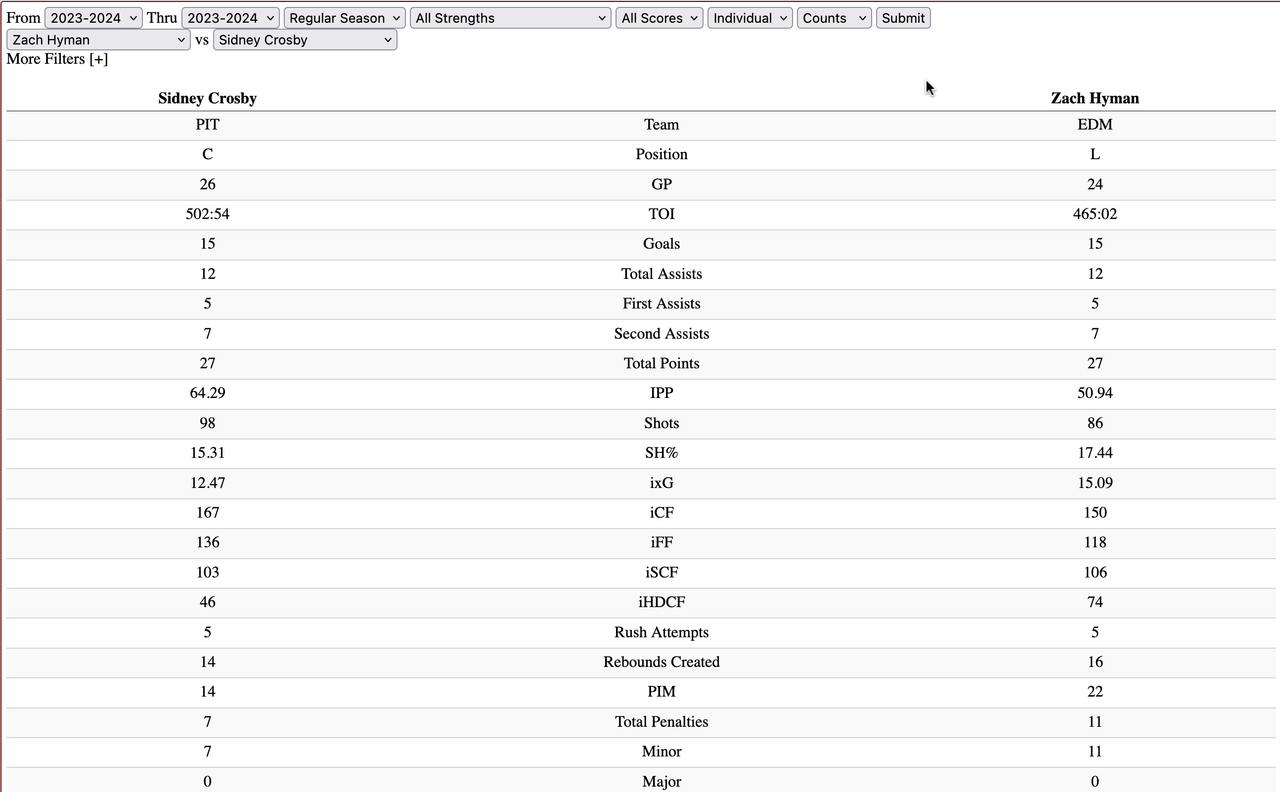The width and height of the screenshot is (1280, 792).
Task: Click the Shots row label
Action: pos(661,423)
